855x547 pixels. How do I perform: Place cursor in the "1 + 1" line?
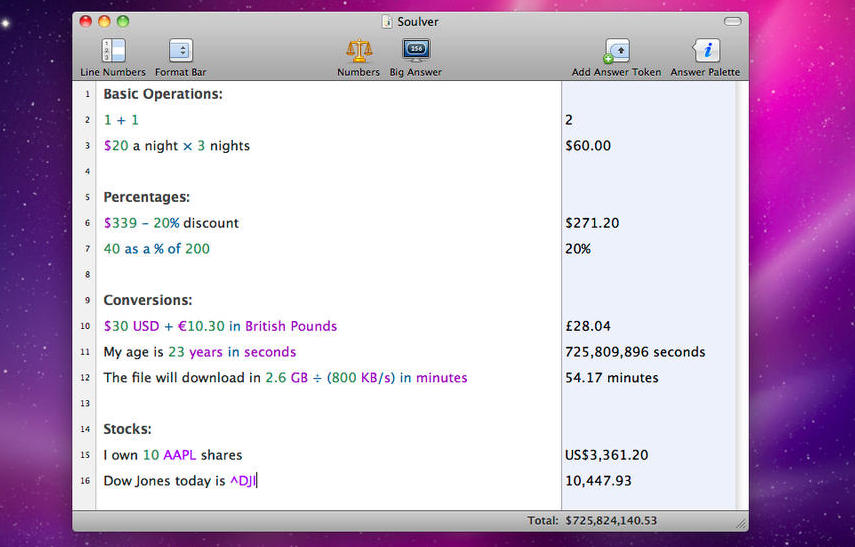pyautogui.click(x=121, y=120)
